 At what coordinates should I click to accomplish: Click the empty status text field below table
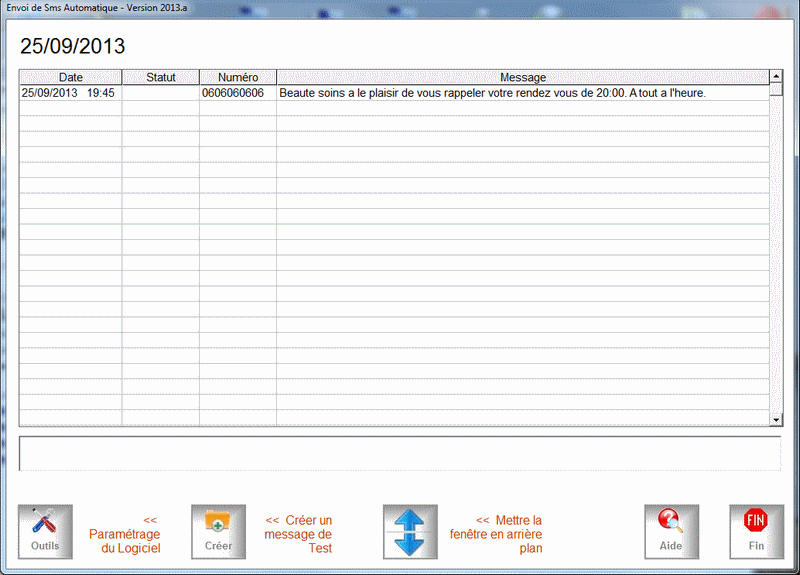[x=400, y=454]
